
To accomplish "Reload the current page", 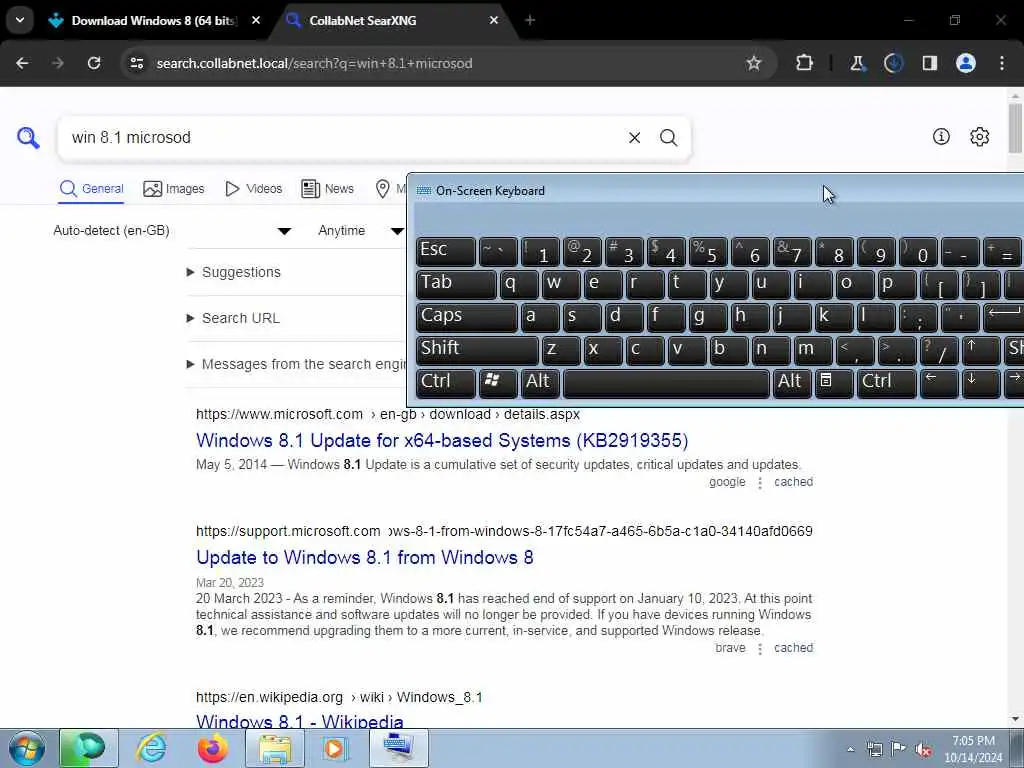I will pos(94,63).
